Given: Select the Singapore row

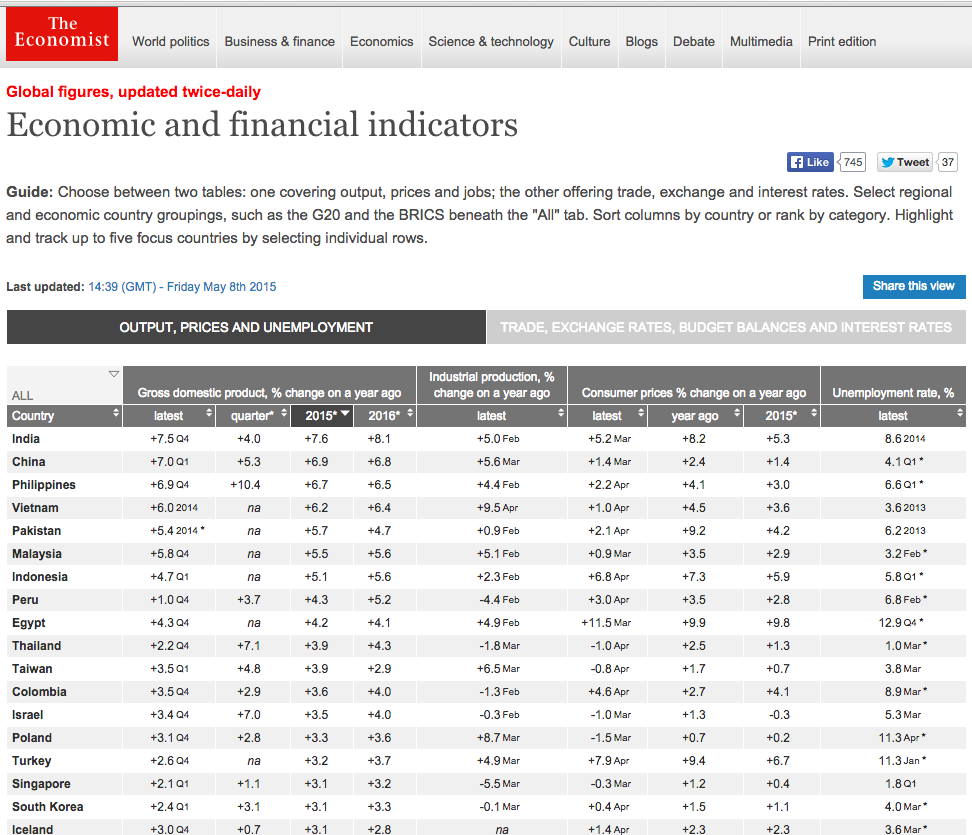Looking at the screenshot, I should [x=486, y=783].
